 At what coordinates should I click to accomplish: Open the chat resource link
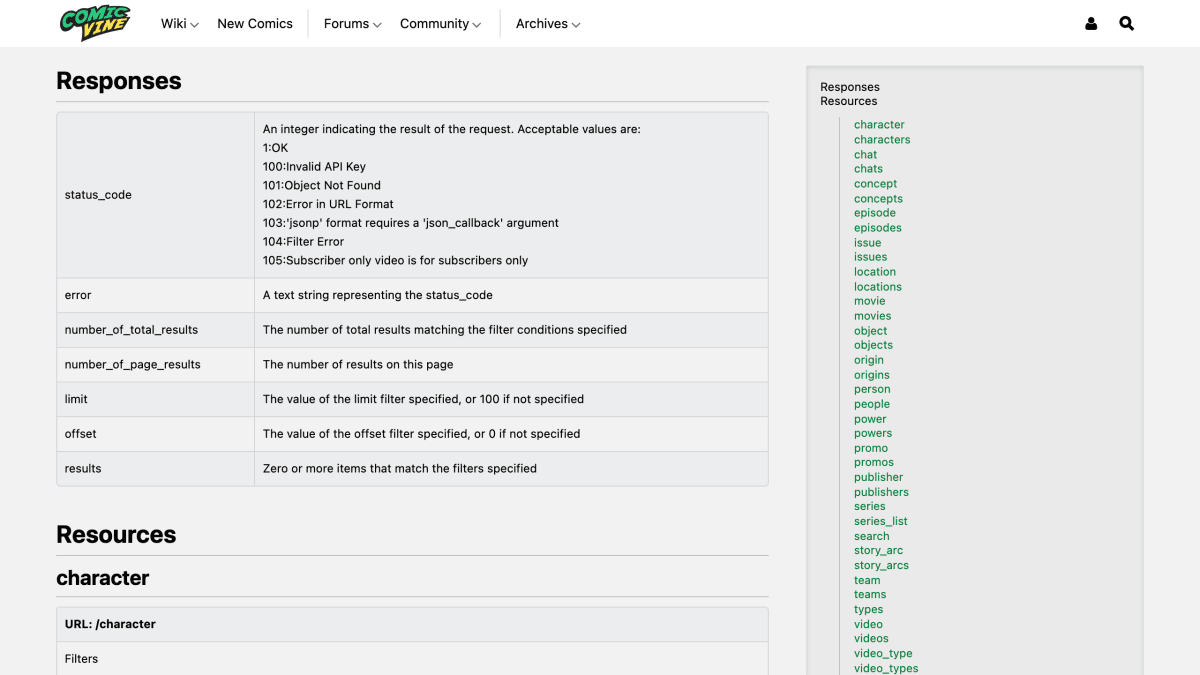pyautogui.click(x=865, y=155)
